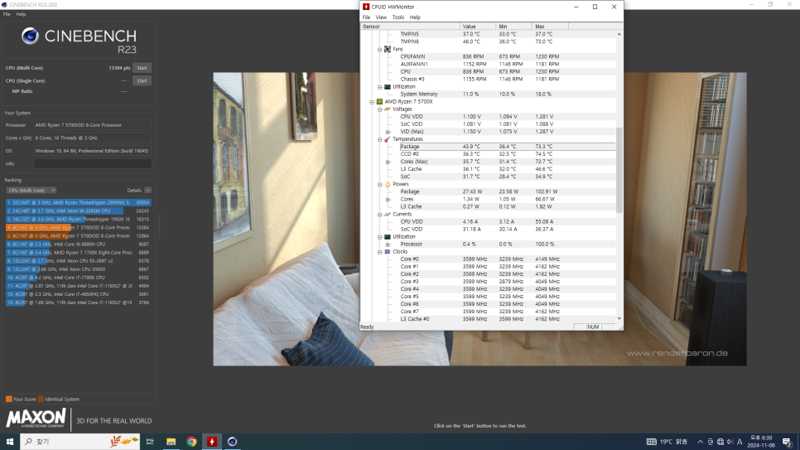Select ranking entry Ryzen Threadripper 2990WX
Viewport: 800px width, 450px height.
[78, 203]
